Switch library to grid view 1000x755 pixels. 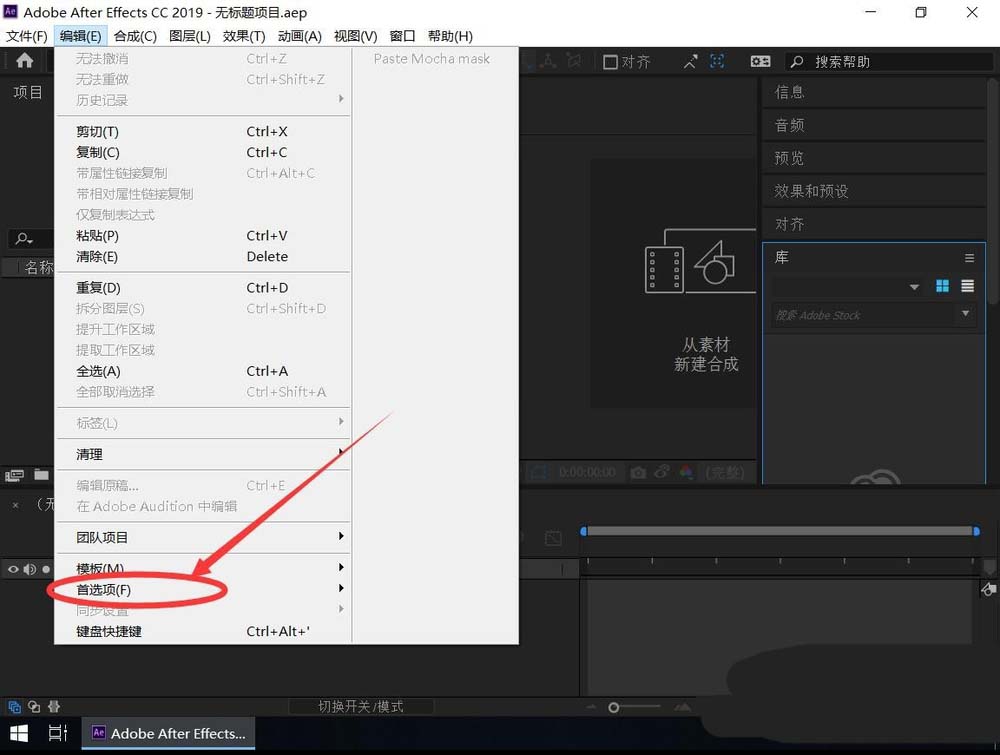942,286
